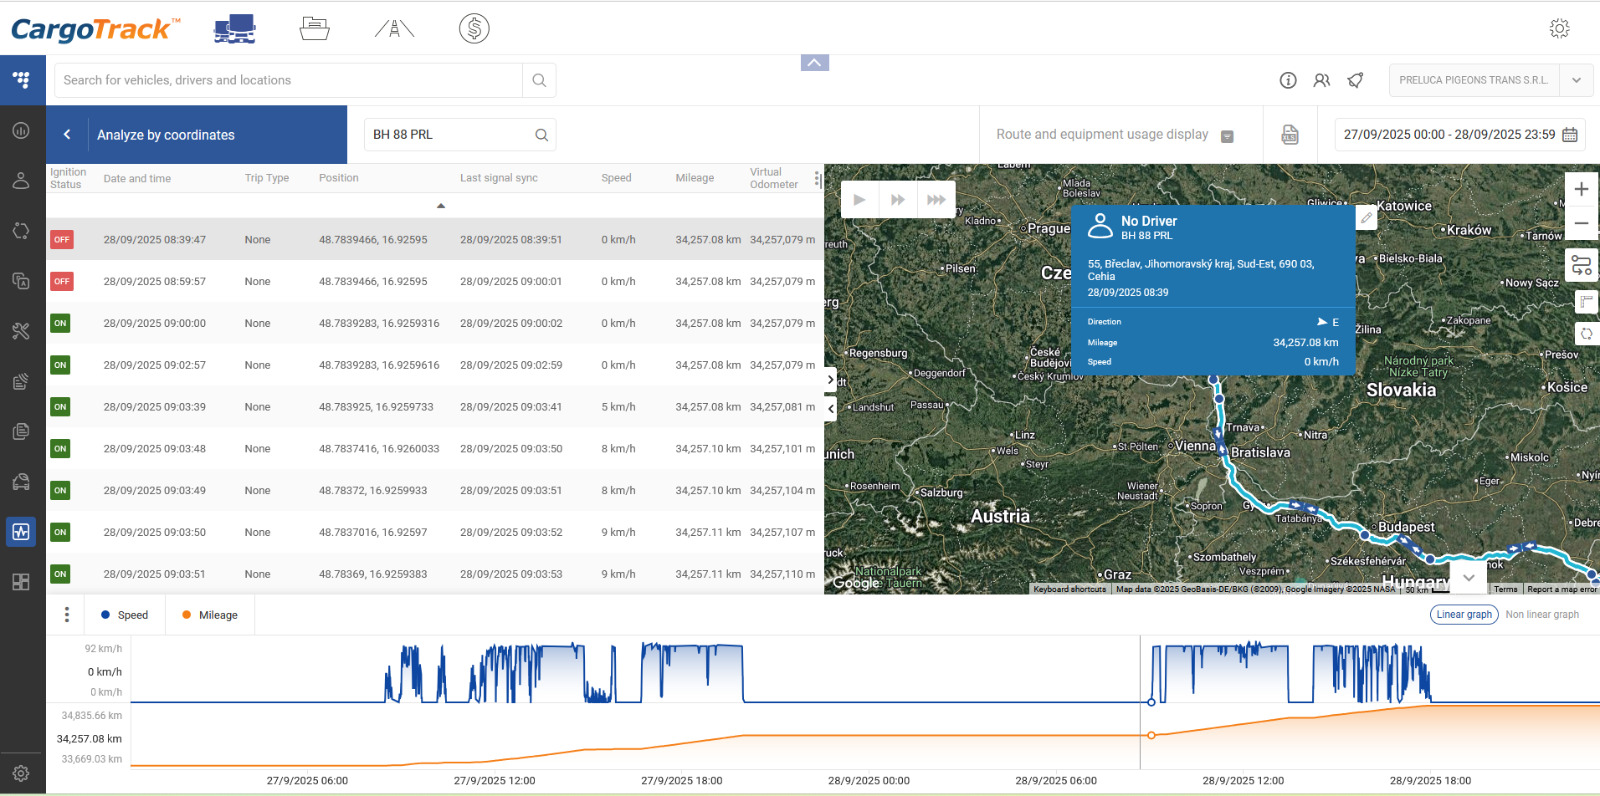Go back from Analyze by coordinates
Screen dimensions: 1600x796
pyautogui.click(x=67, y=135)
